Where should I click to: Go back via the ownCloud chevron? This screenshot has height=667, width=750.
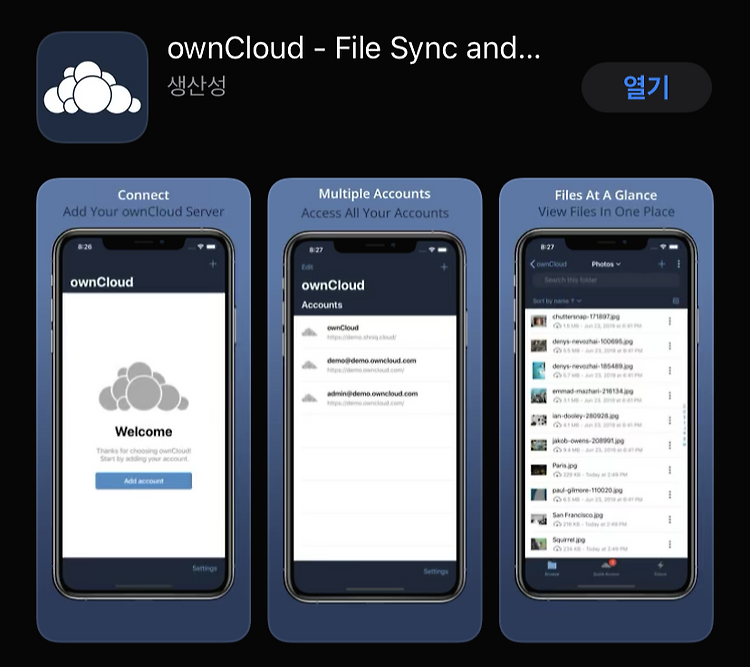click(x=548, y=264)
